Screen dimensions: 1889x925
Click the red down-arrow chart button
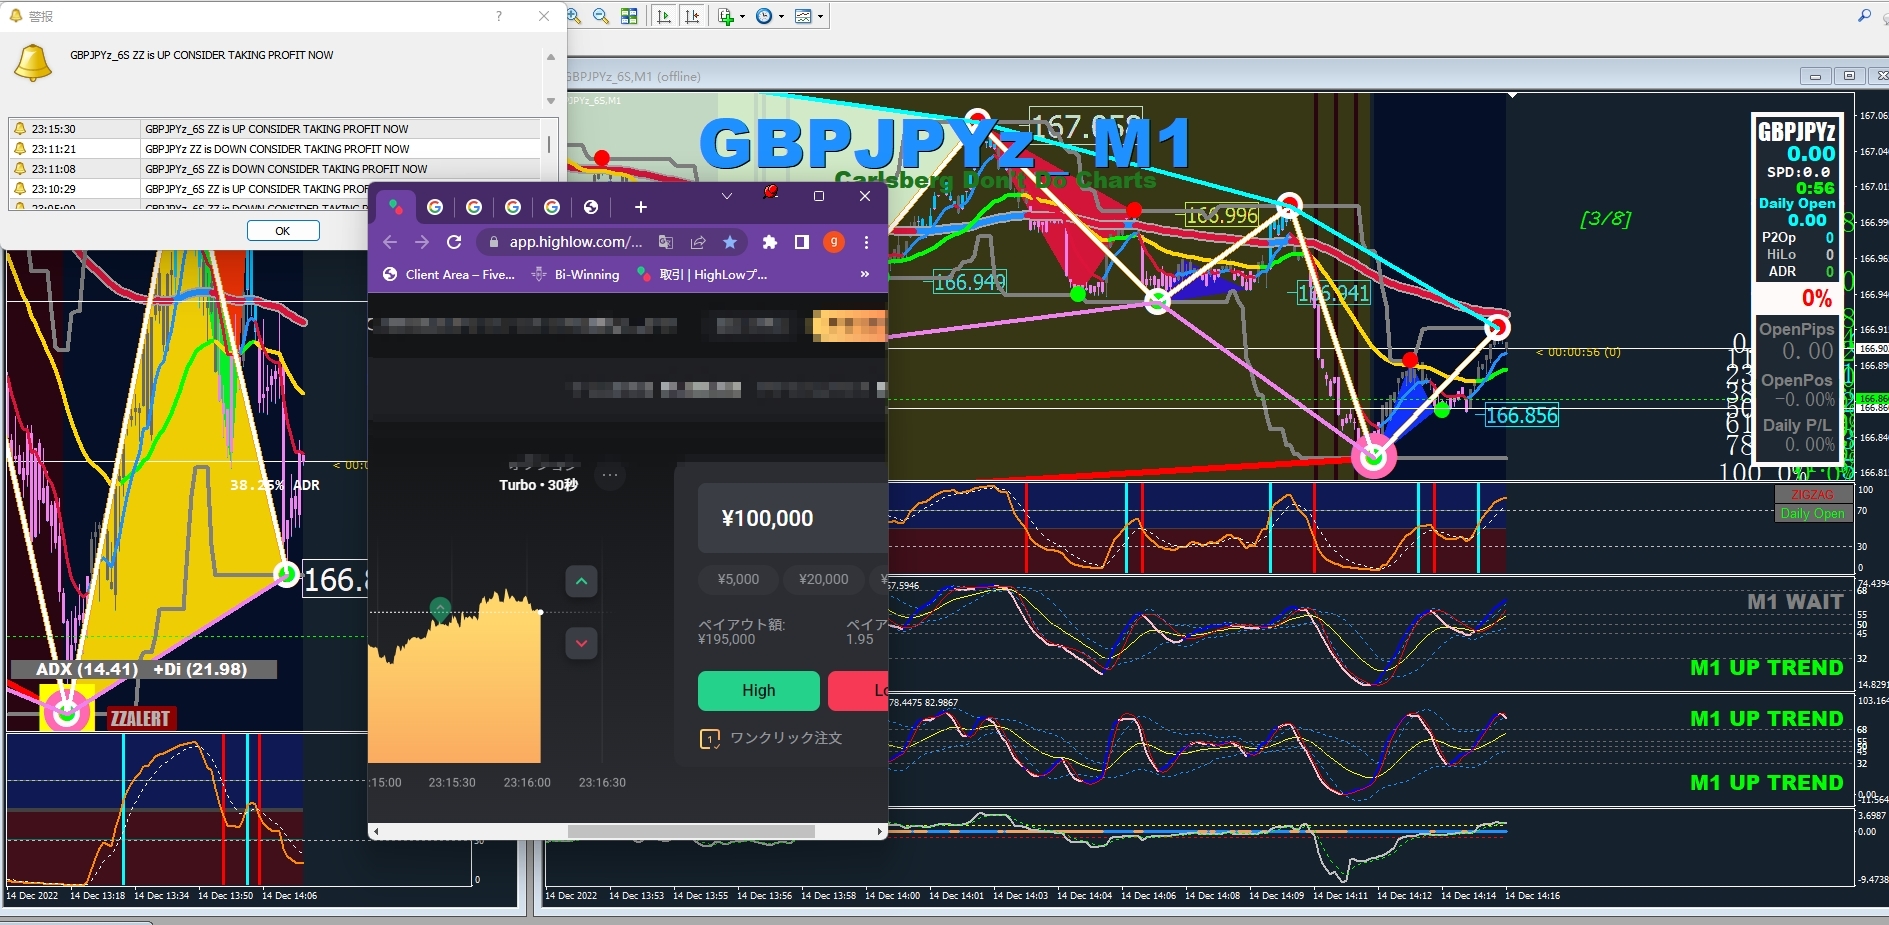[x=581, y=643]
